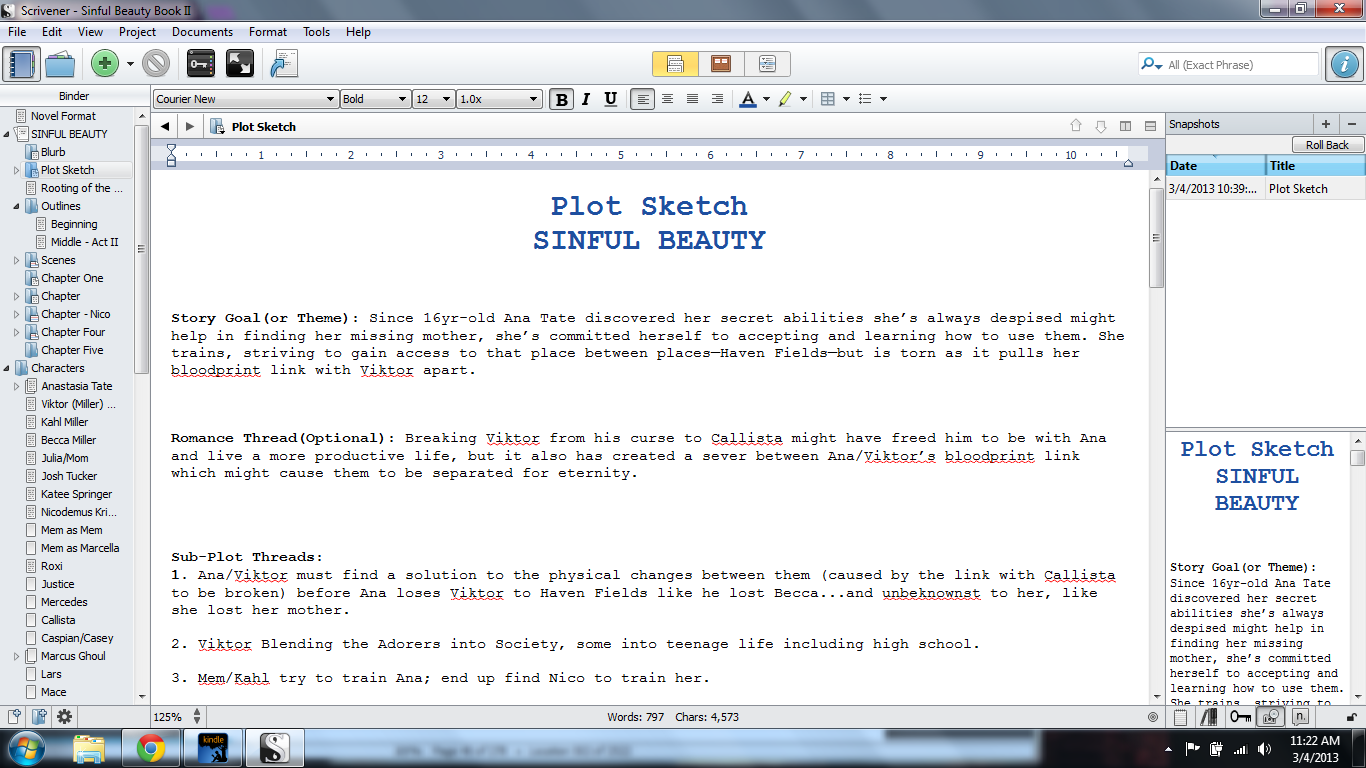Open the File menu
Viewport: 1366px width, 768px height.
tap(17, 32)
